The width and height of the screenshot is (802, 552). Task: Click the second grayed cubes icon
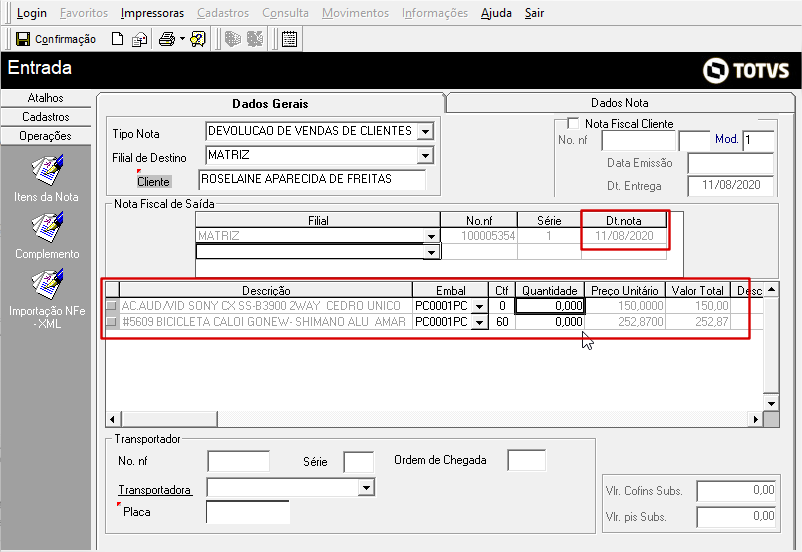click(x=255, y=39)
